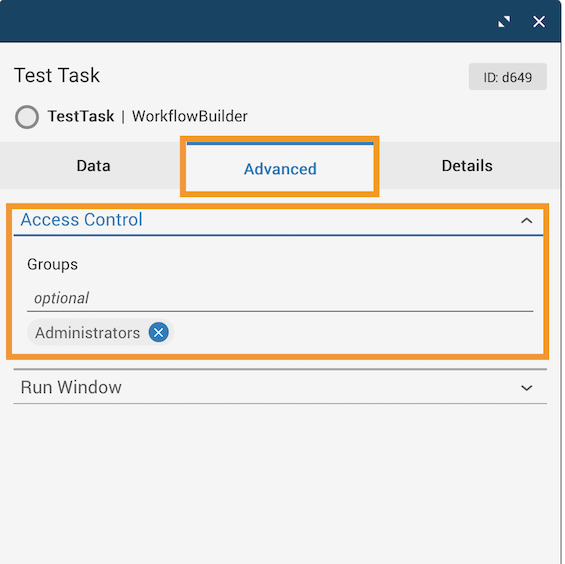Click the expand/collapse panel arrows icon

[x=504, y=22]
